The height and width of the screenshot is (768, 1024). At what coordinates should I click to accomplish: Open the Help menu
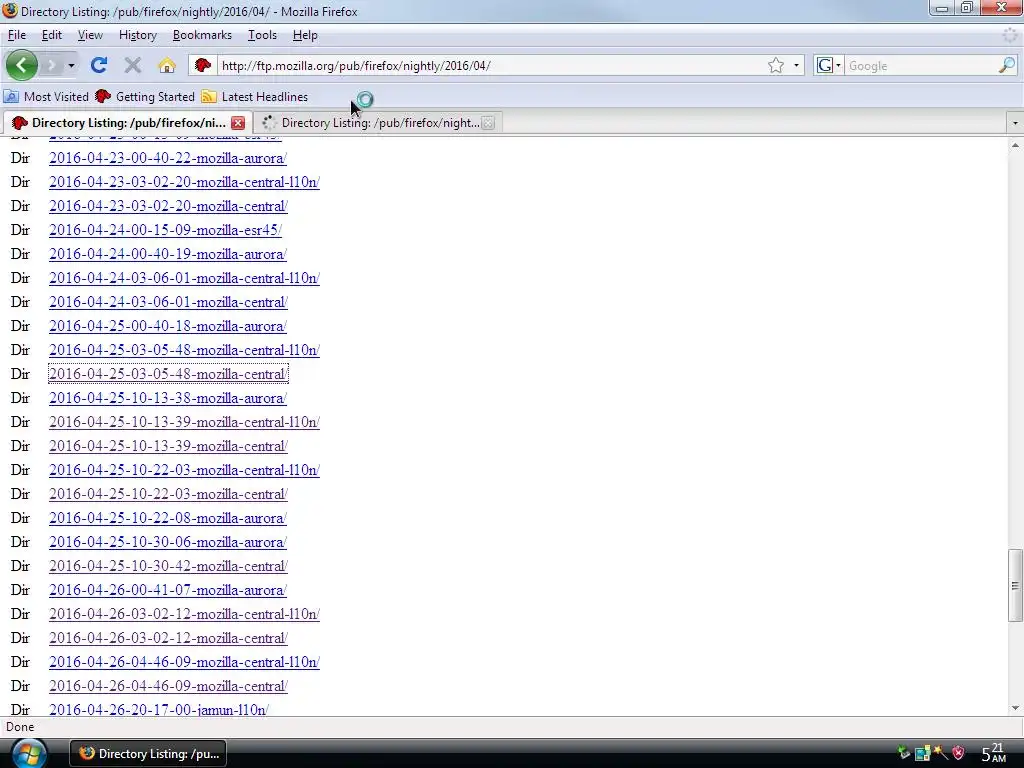(x=305, y=35)
